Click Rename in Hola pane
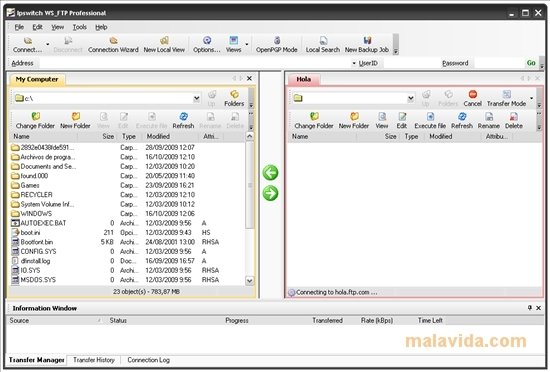550x372 pixels. point(489,121)
